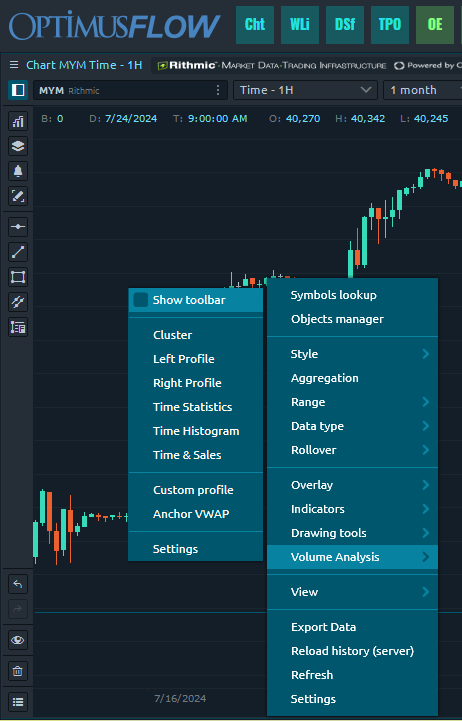462x721 pixels.
Task: Select Right Profile menu entry
Action: click(x=196, y=383)
